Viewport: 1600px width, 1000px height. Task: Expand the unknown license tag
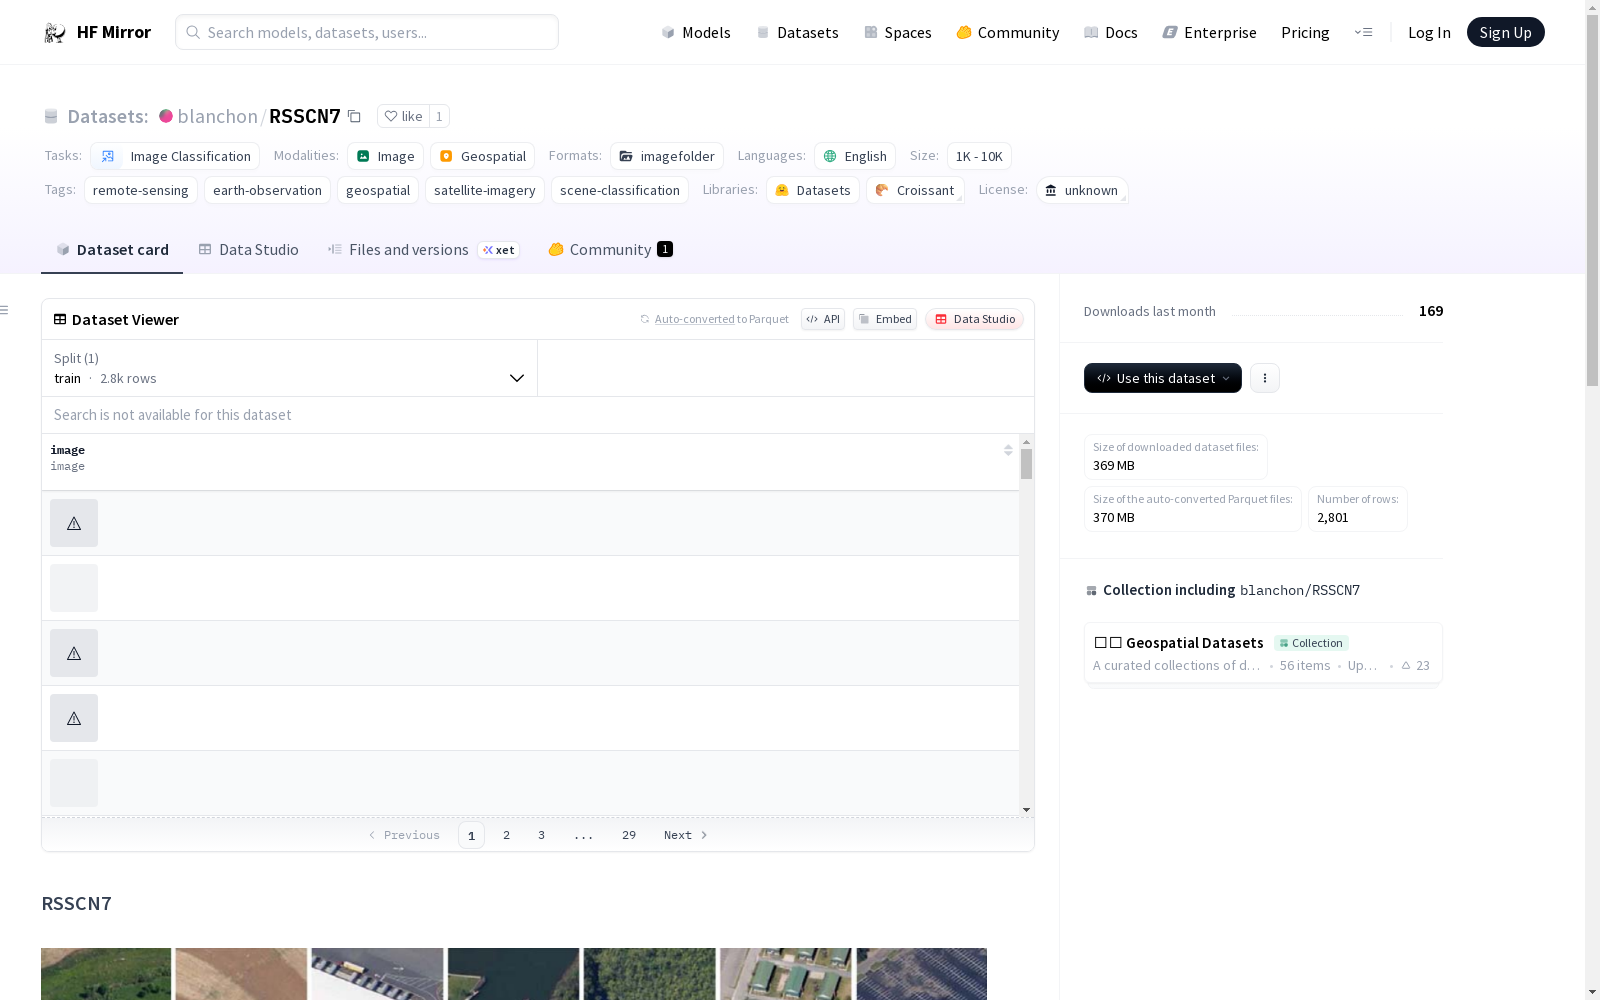(1082, 190)
